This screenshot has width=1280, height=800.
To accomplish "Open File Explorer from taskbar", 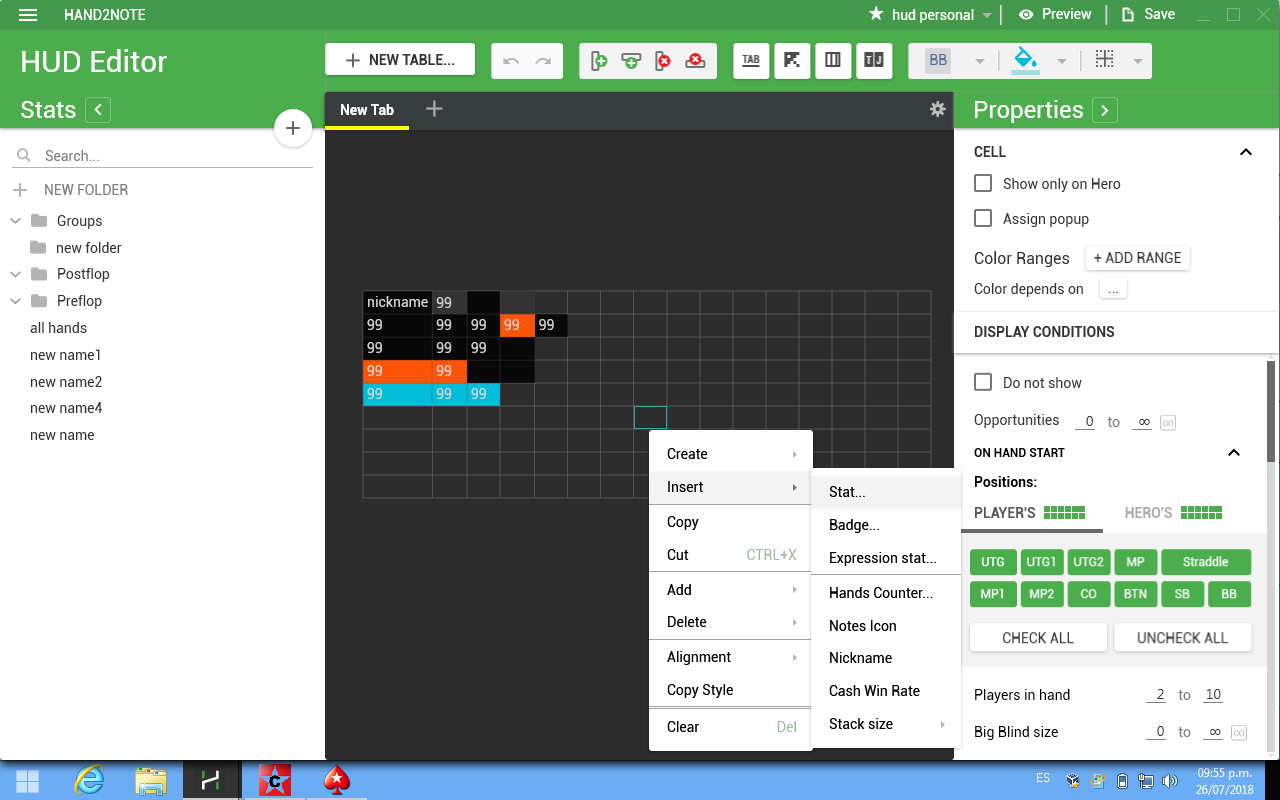I will (151, 781).
